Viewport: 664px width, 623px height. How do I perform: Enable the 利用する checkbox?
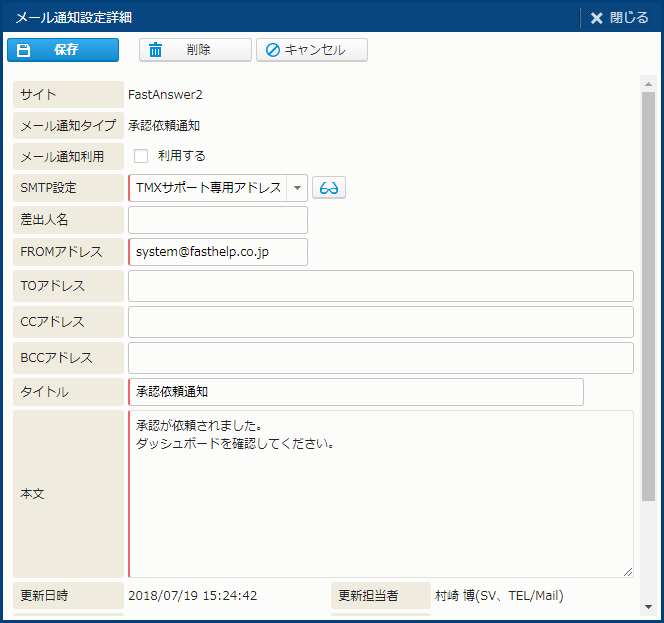click(141, 156)
